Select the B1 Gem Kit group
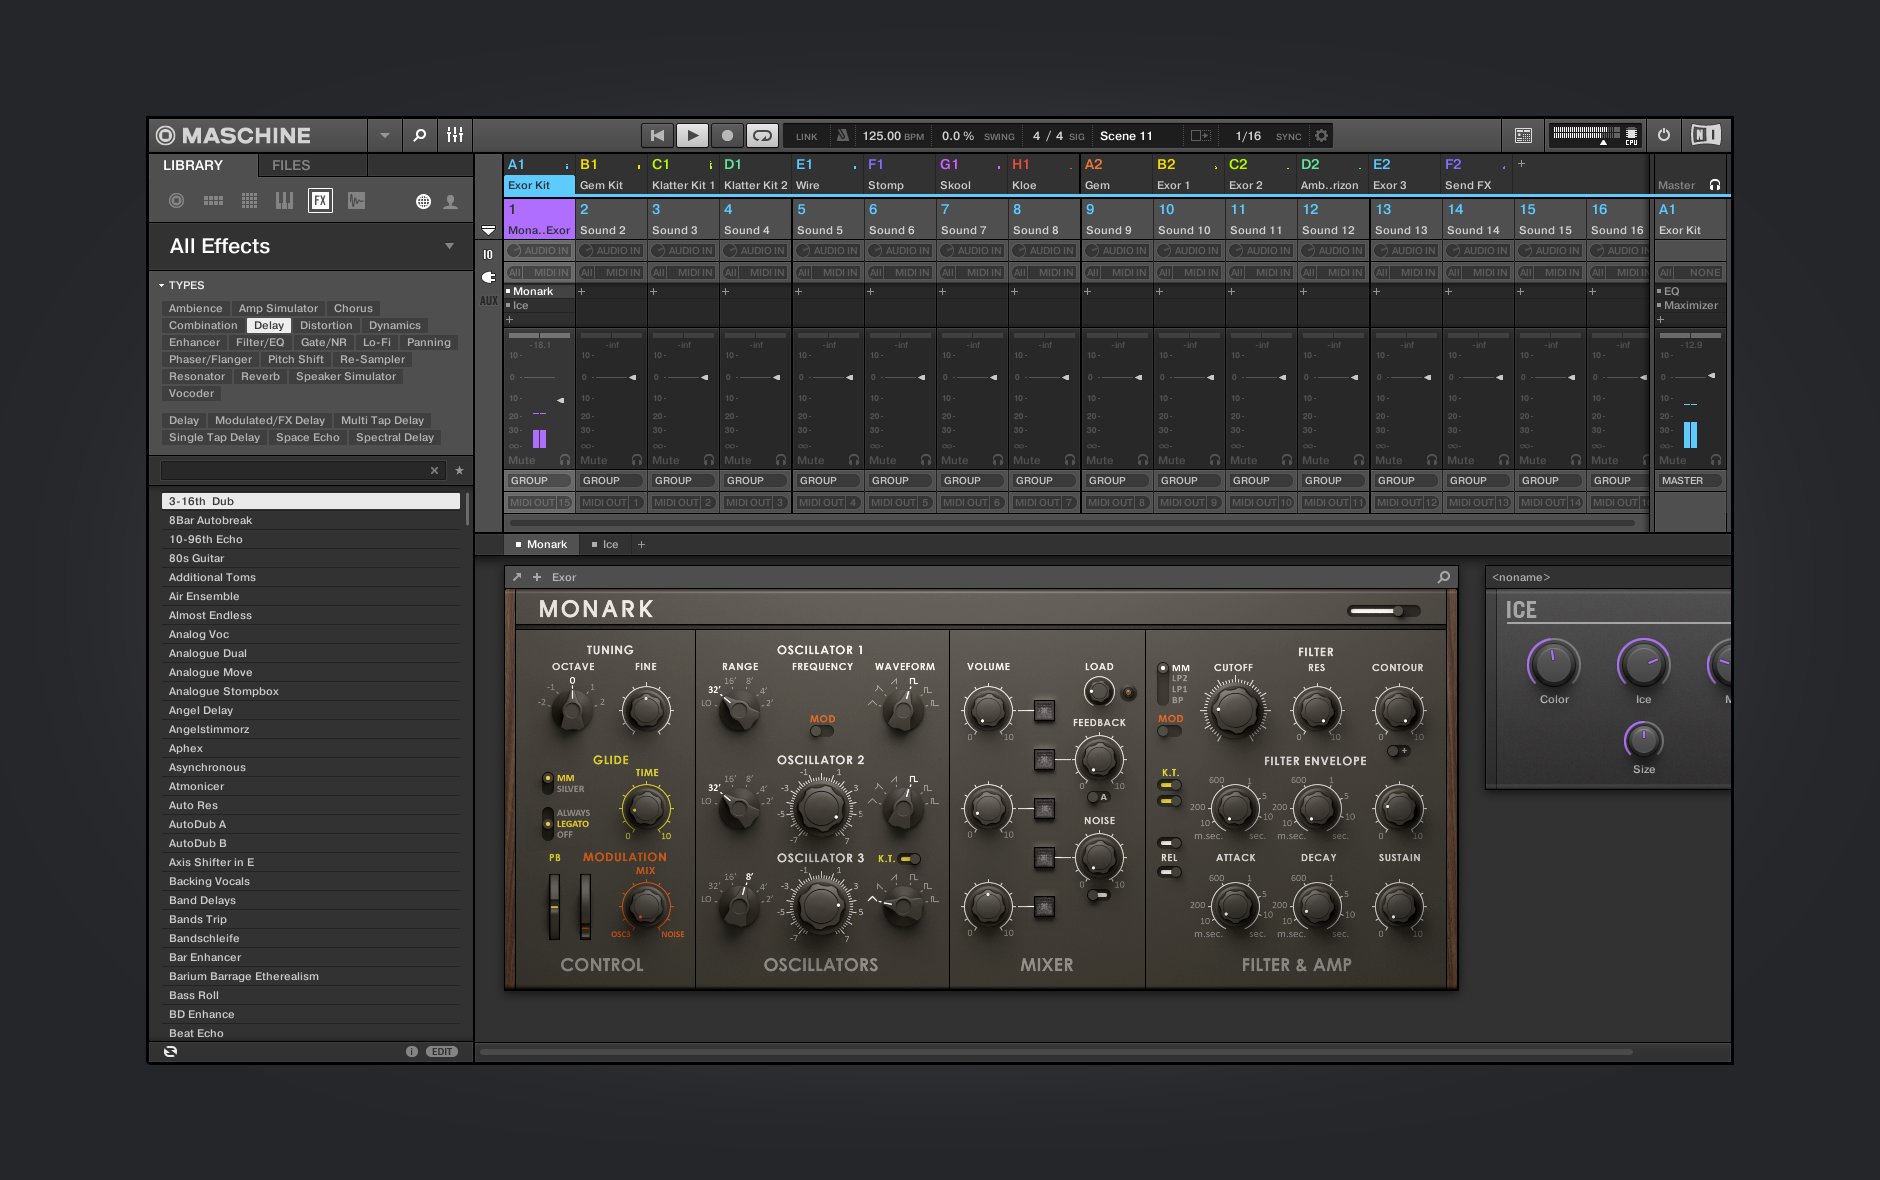 tap(611, 174)
